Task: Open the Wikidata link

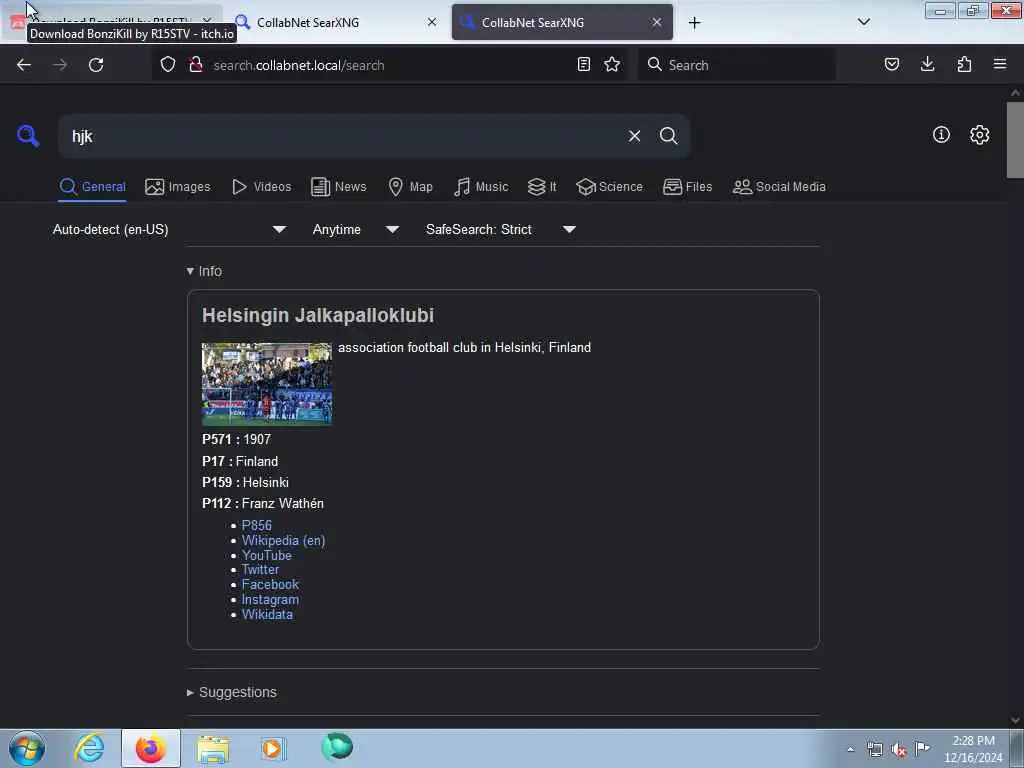Action: pyautogui.click(x=267, y=615)
